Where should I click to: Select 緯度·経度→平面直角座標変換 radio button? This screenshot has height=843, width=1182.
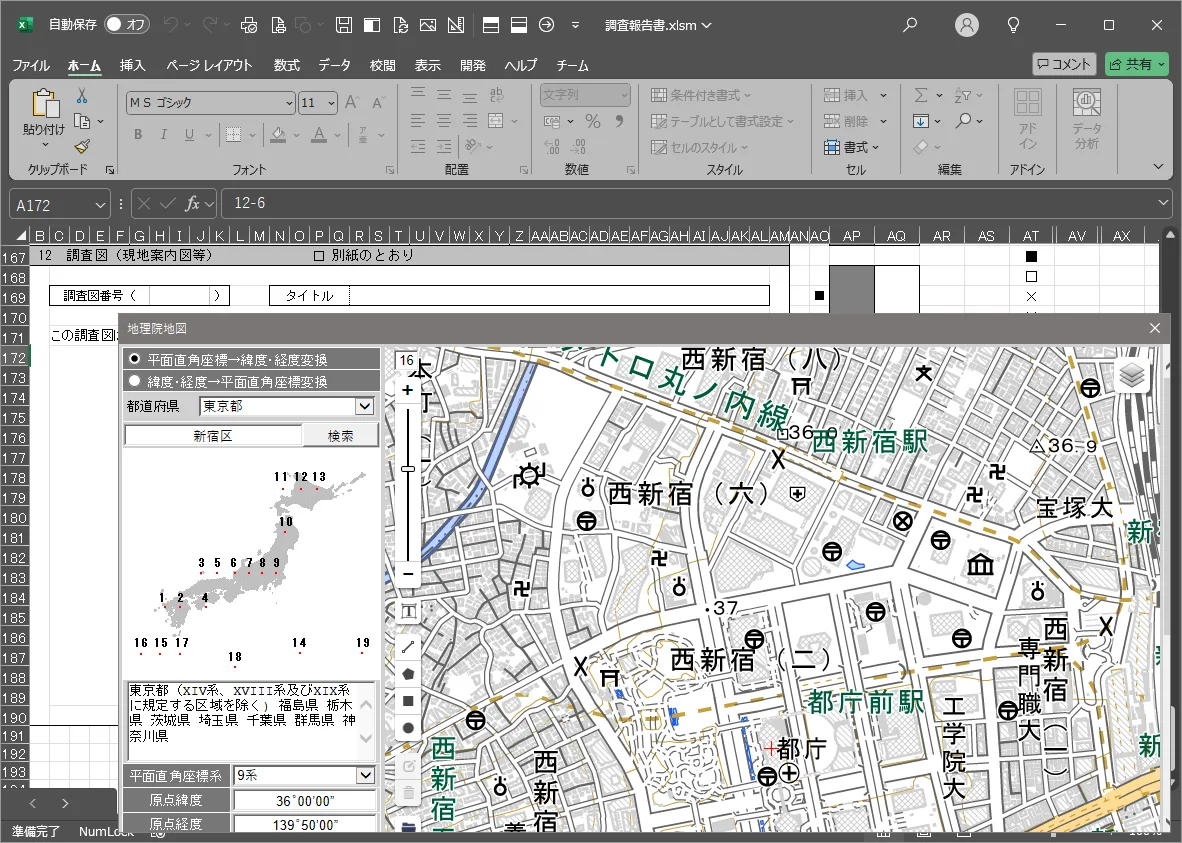coord(135,381)
